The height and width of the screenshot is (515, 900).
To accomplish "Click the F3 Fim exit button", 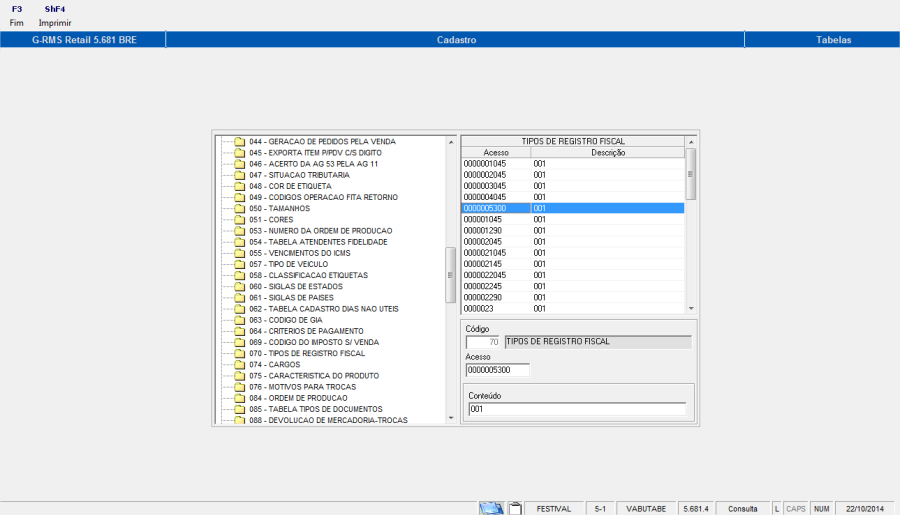I will pyautogui.click(x=17, y=16).
